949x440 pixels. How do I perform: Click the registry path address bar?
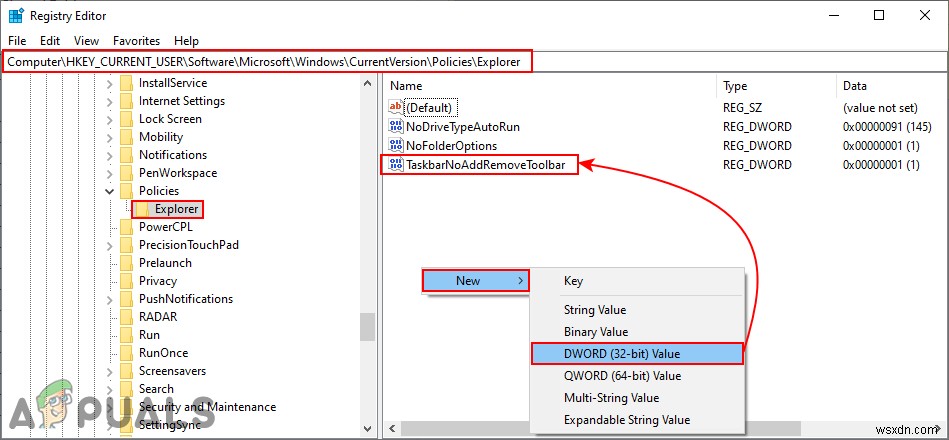pyautogui.click(x=268, y=62)
